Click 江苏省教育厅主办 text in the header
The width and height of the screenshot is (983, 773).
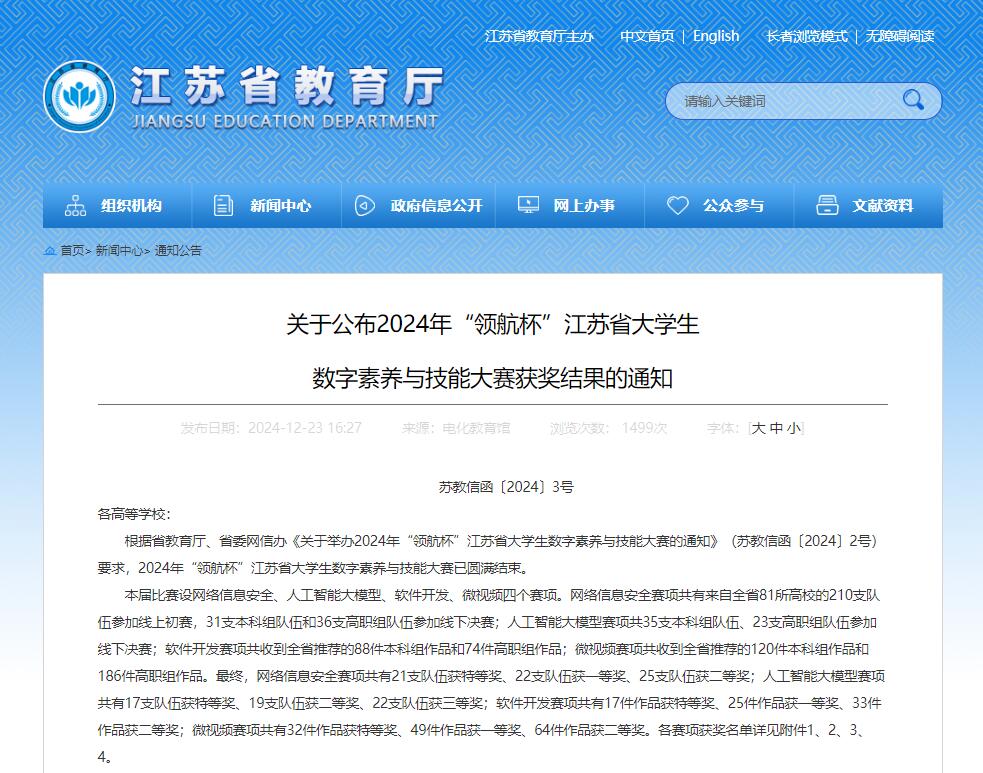[x=539, y=36]
